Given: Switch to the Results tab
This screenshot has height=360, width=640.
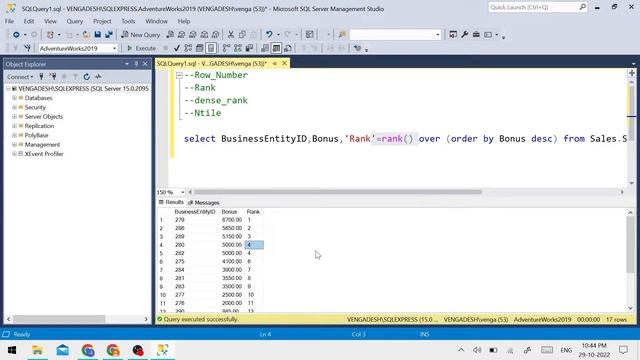Looking at the screenshot, I should [171, 202].
